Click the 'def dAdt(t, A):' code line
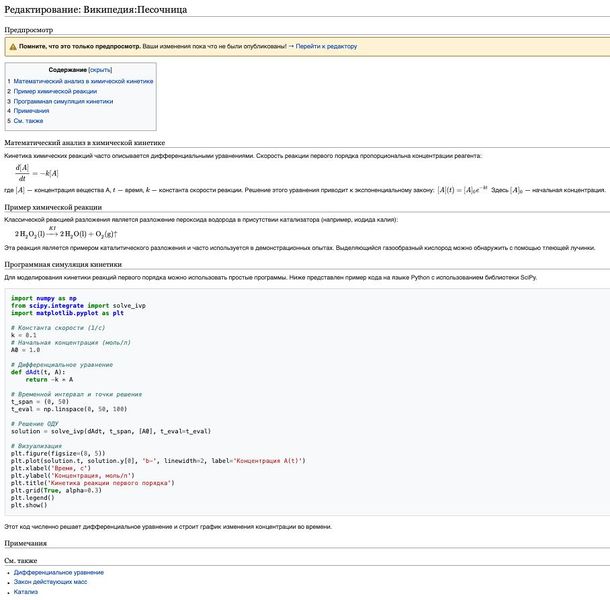 pos(38,372)
